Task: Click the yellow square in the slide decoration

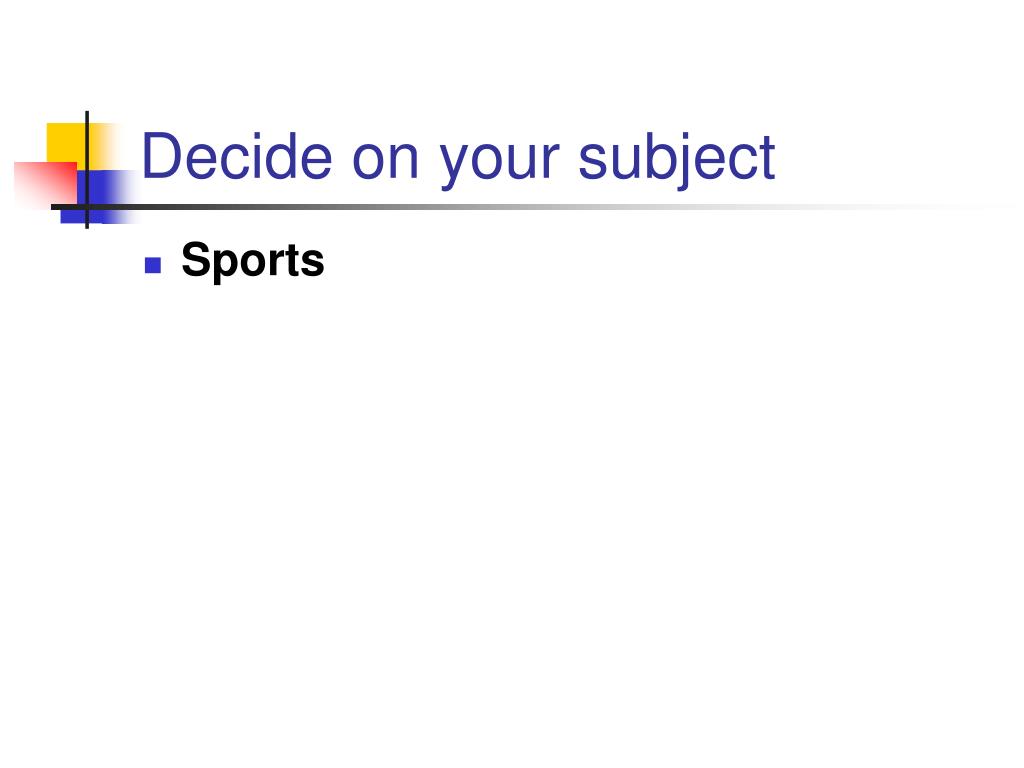Action: [69, 144]
